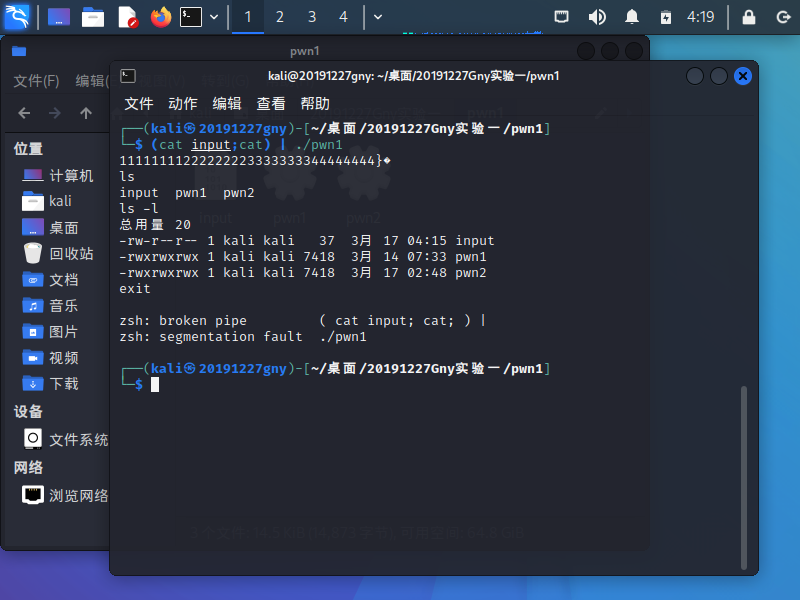Open the terminal 查看 menu
The image size is (800, 600).
270,104
